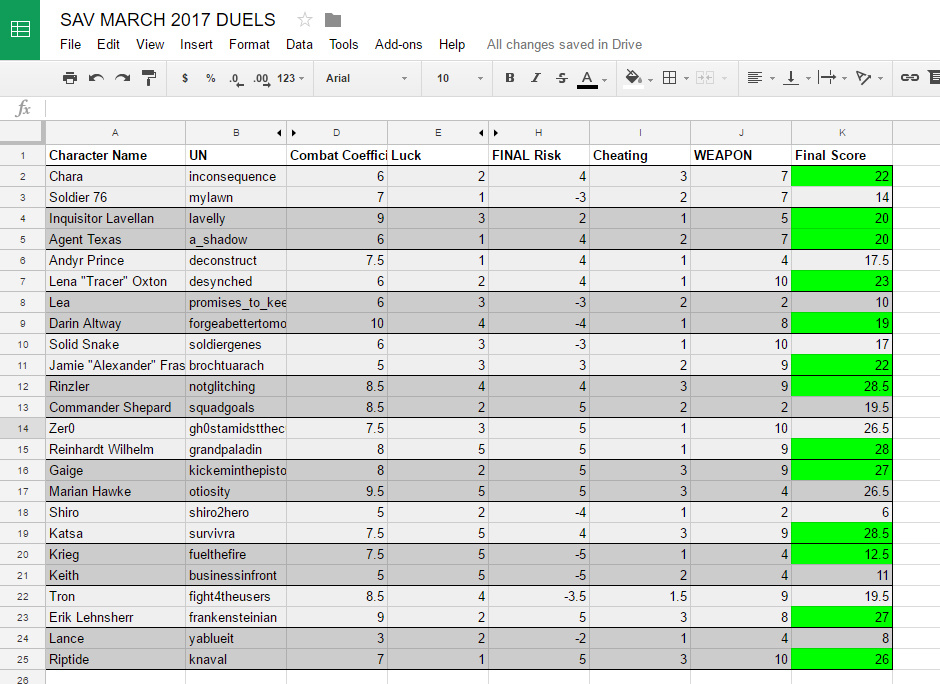Unhide columns via left arrow in column E header
940x684 pixels.
(481, 133)
